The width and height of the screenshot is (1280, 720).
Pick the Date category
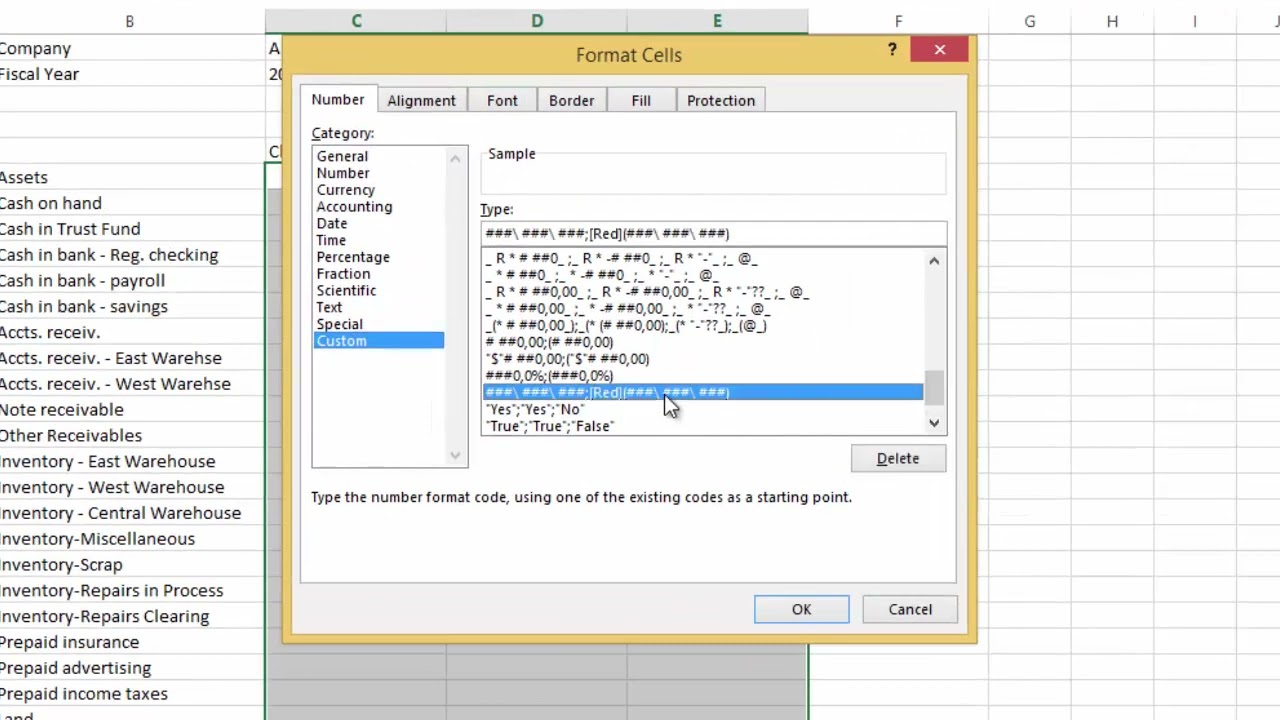(379, 224)
